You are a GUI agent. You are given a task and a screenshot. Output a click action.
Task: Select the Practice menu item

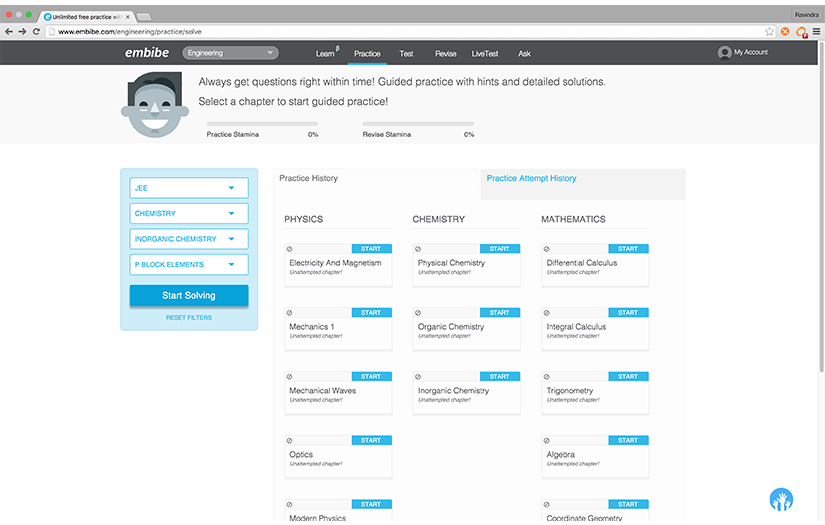click(x=367, y=54)
